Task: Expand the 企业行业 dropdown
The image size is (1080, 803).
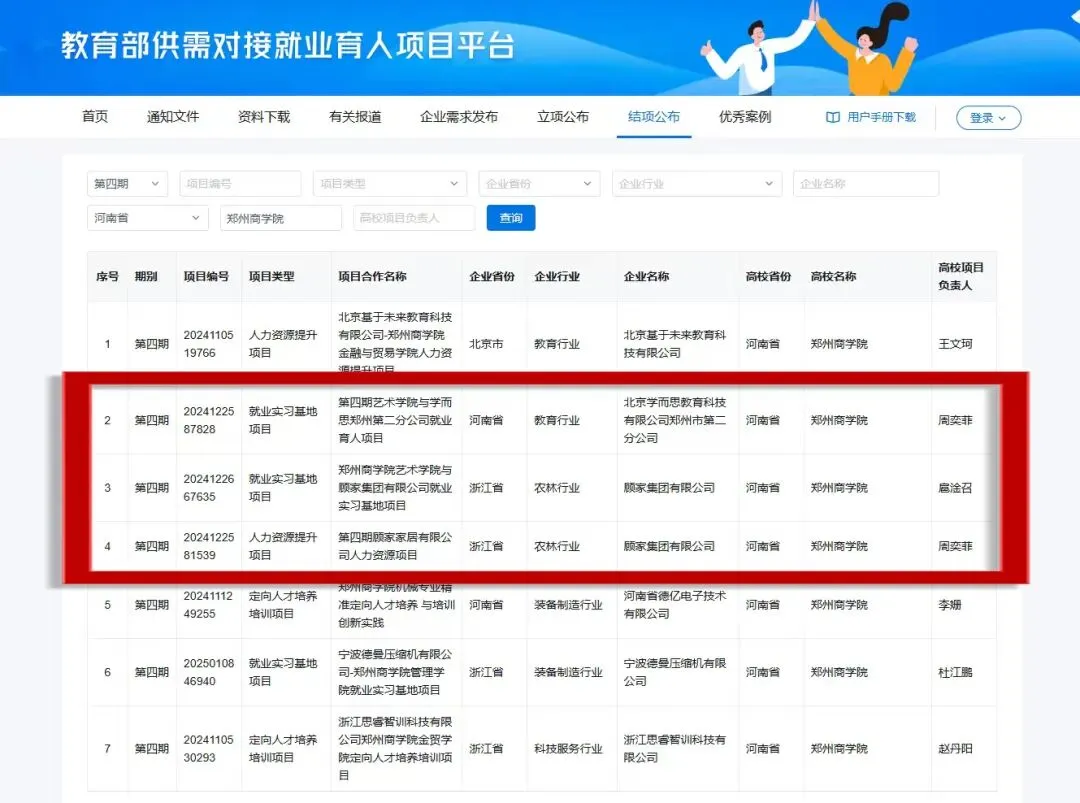Action: (697, 184)
